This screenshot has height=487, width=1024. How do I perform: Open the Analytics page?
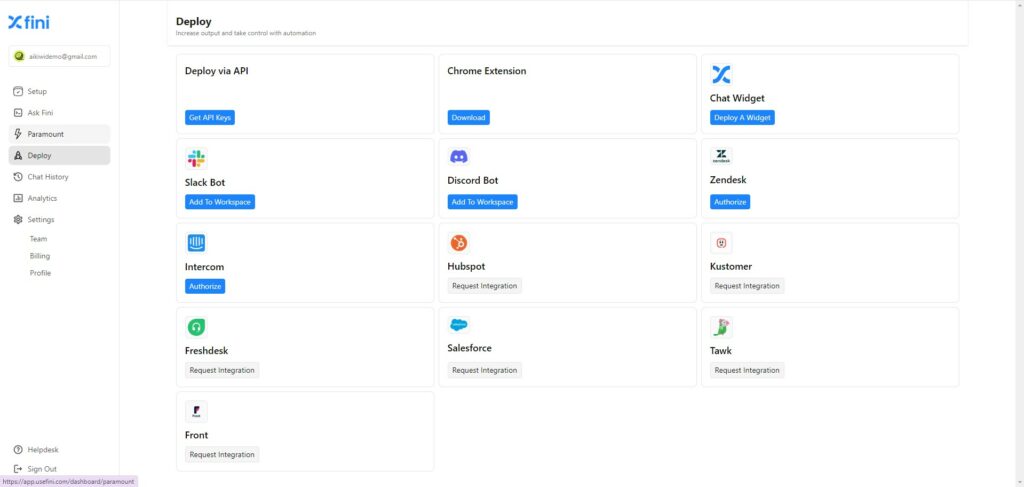click(59, 198)
